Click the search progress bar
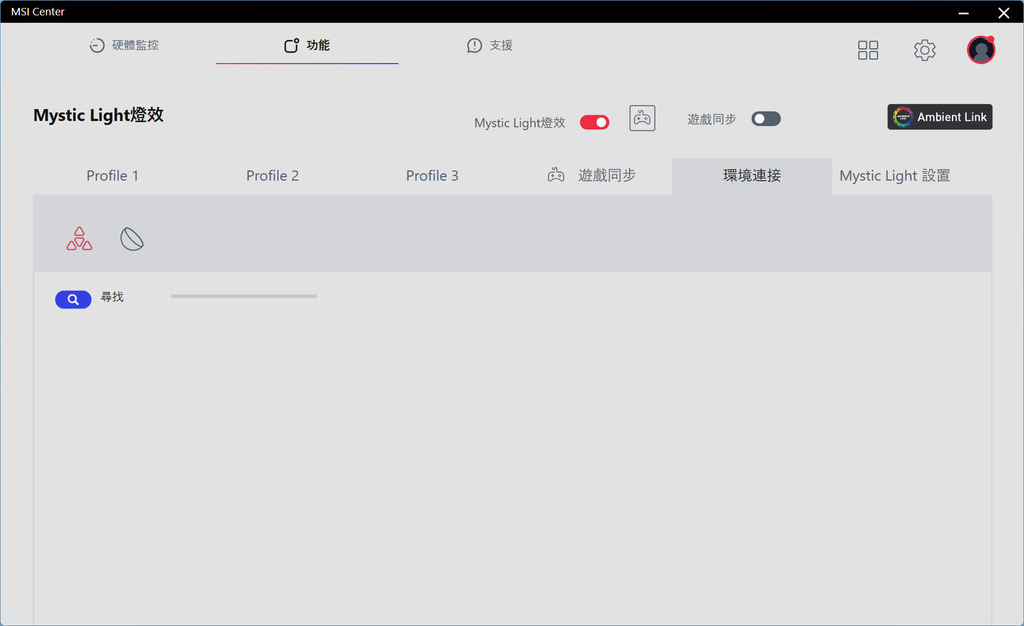Image resolution: width=1024 pixels, height=626 pixels. click(244, 296)
